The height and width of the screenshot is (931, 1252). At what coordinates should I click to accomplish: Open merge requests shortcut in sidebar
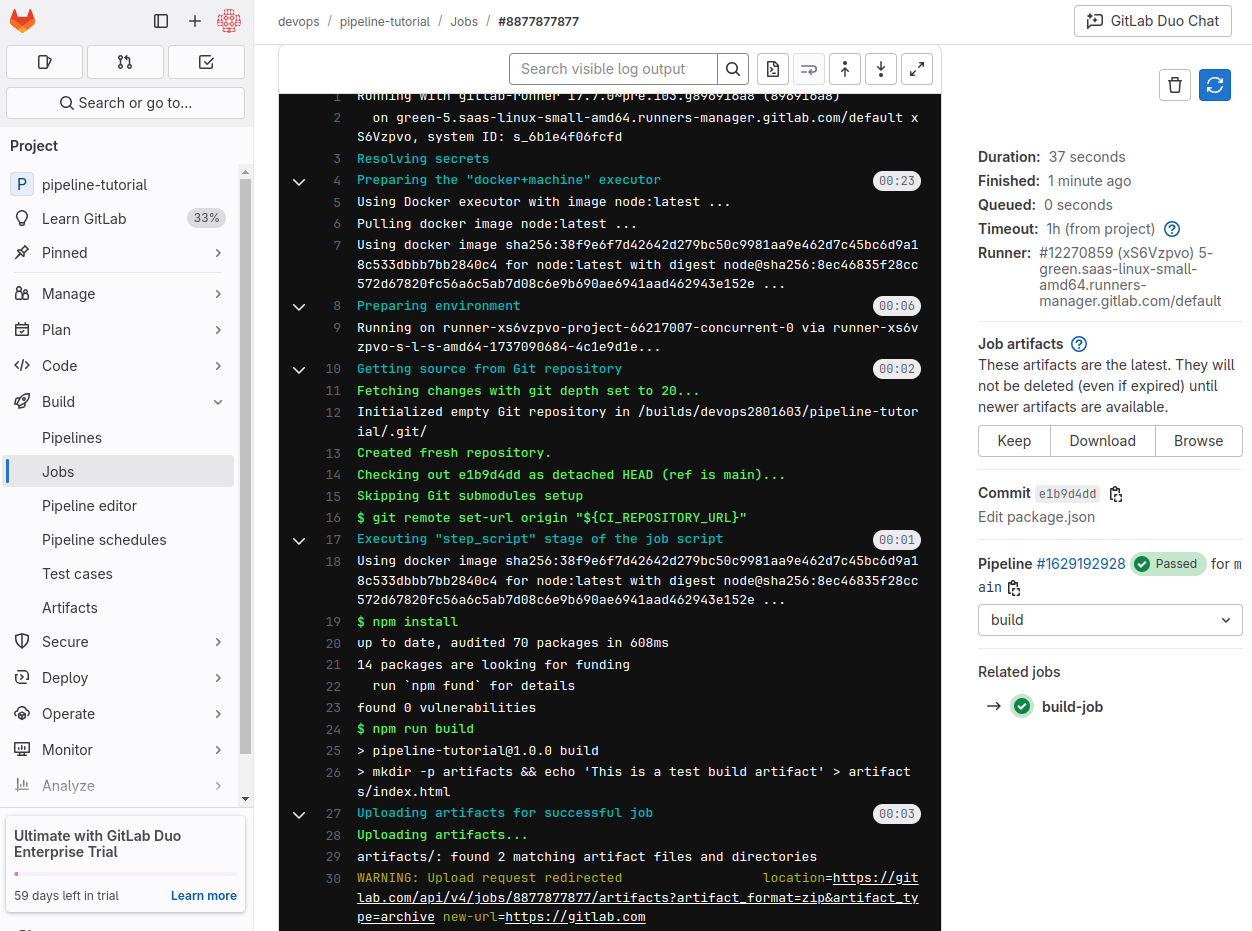coord(125,62)
